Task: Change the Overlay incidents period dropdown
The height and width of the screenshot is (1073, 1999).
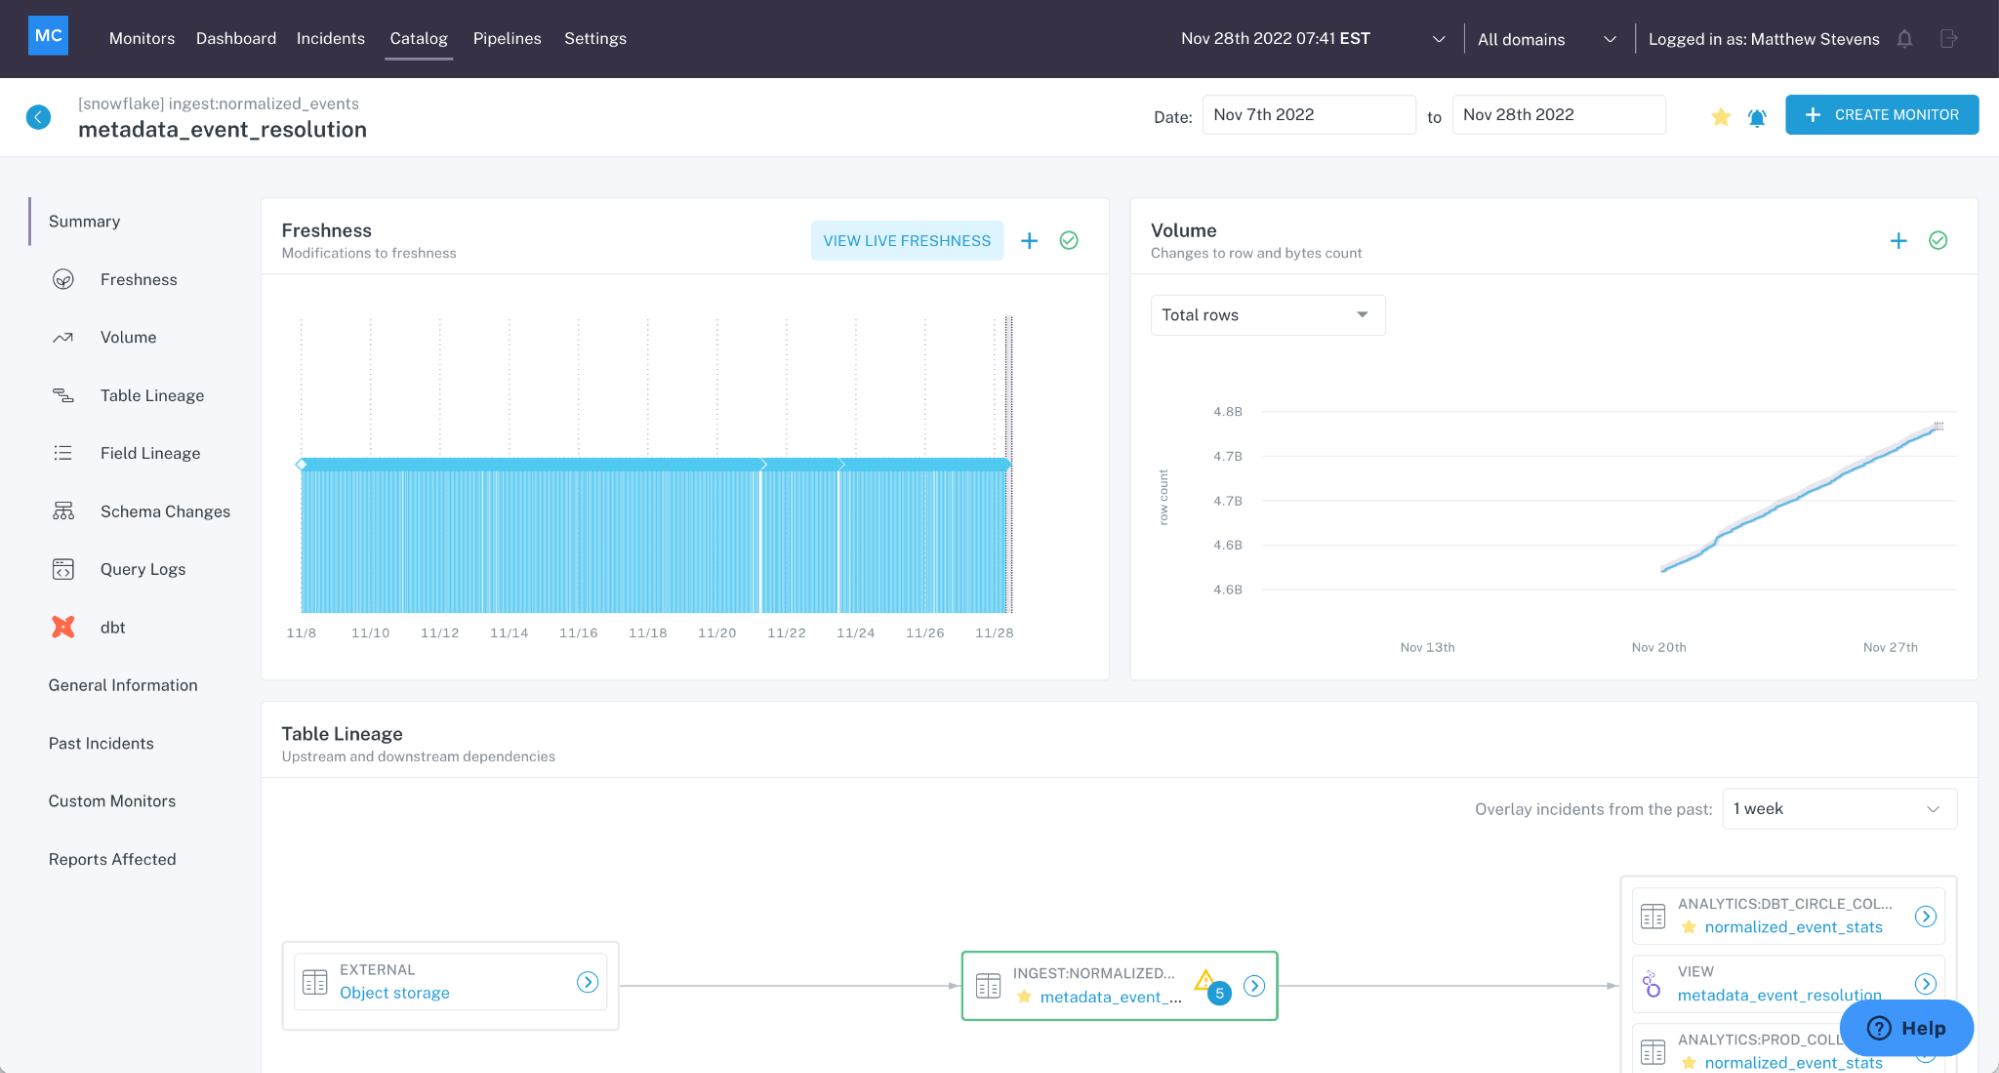Action: click(1839, 808)
